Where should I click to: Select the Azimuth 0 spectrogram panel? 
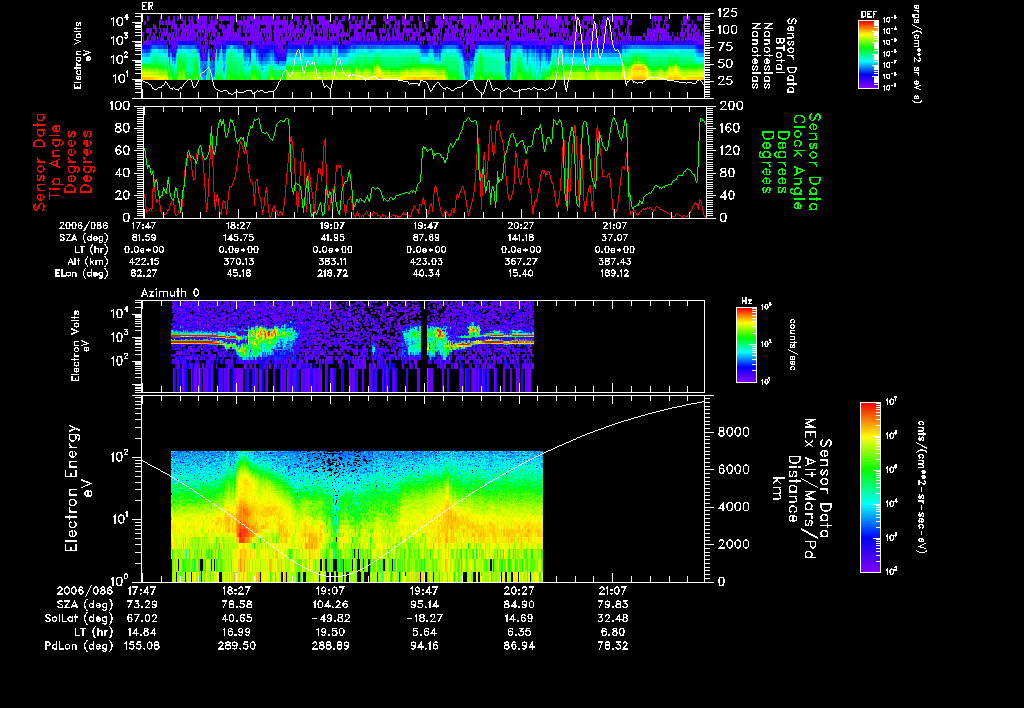pos(423,346)
